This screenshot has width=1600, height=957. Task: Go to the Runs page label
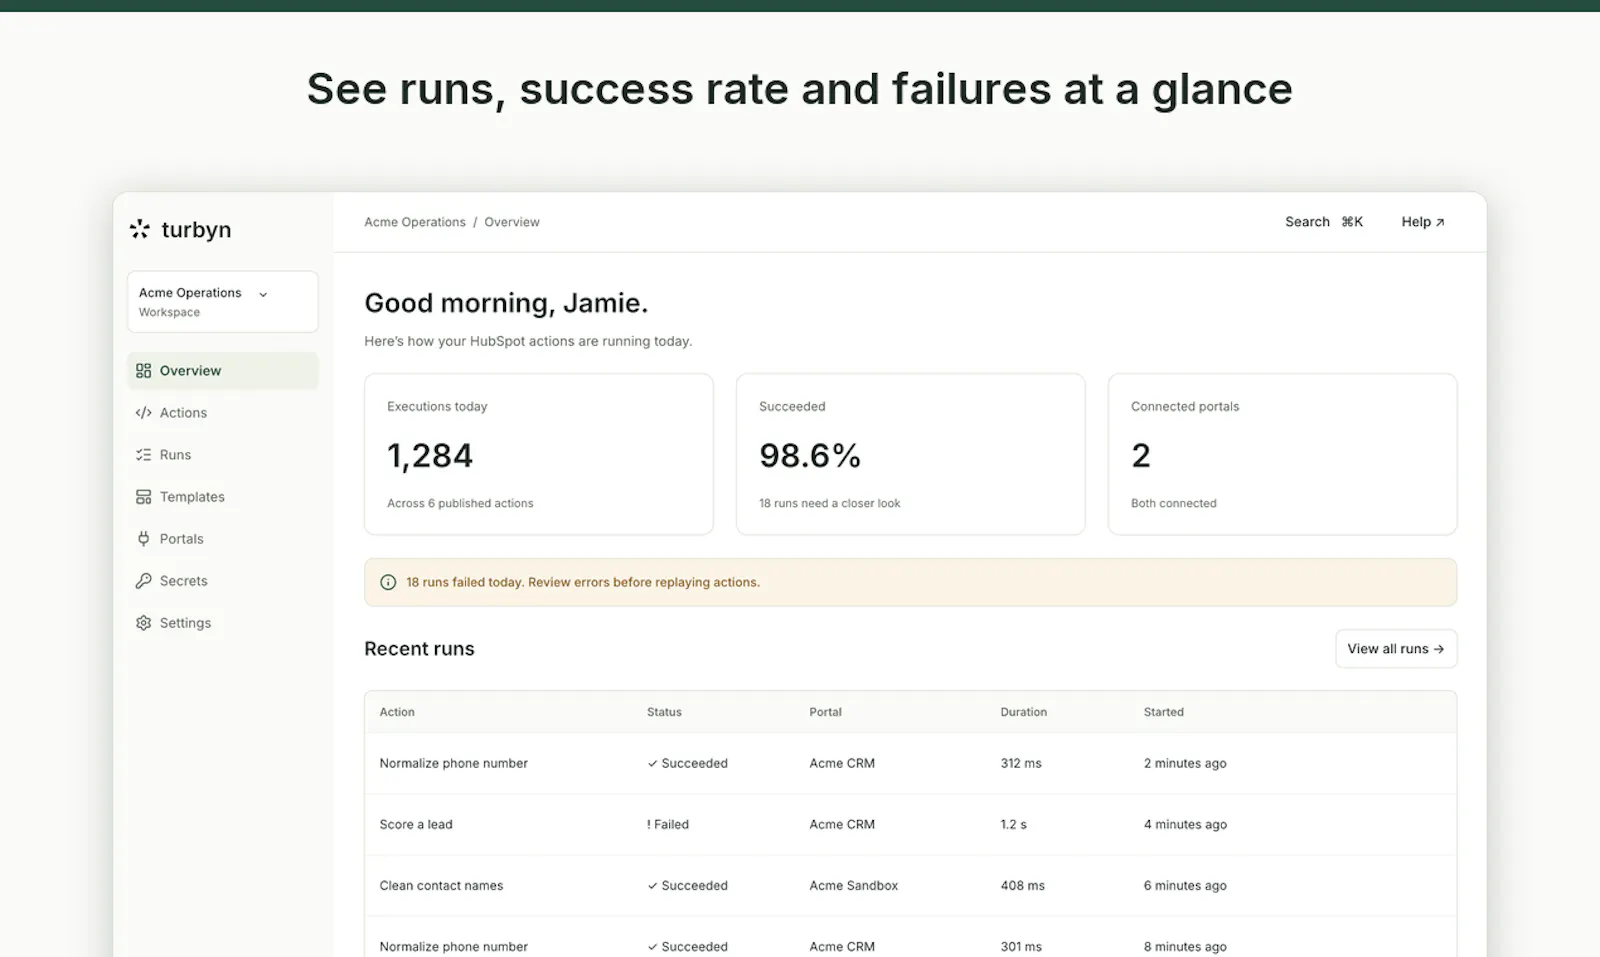[175, 455]
